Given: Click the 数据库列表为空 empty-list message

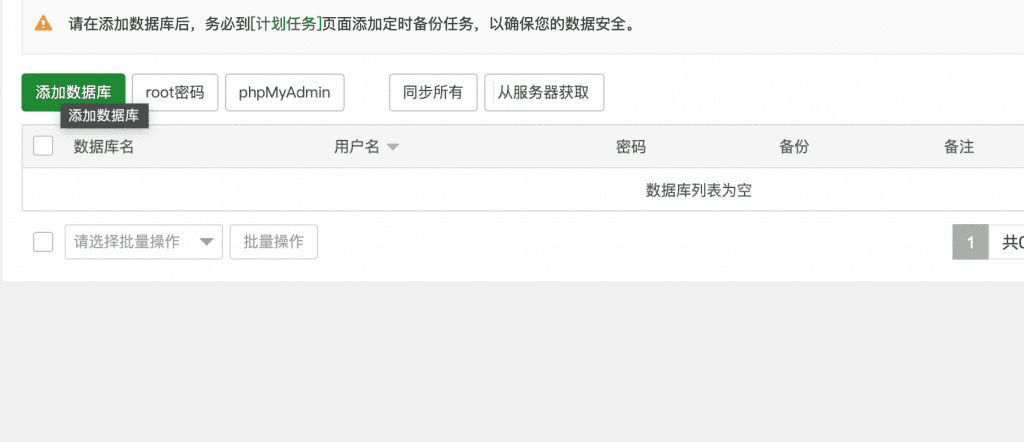Looking at the screenshot, I should pos(699,190).
